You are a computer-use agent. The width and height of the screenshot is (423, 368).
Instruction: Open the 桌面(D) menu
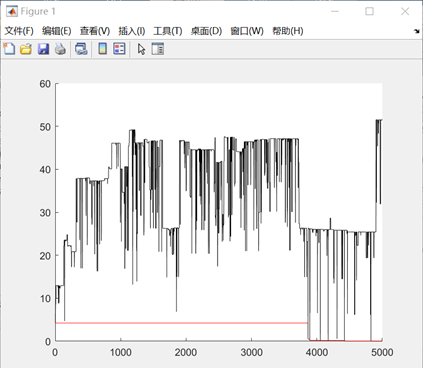(206, 31)
